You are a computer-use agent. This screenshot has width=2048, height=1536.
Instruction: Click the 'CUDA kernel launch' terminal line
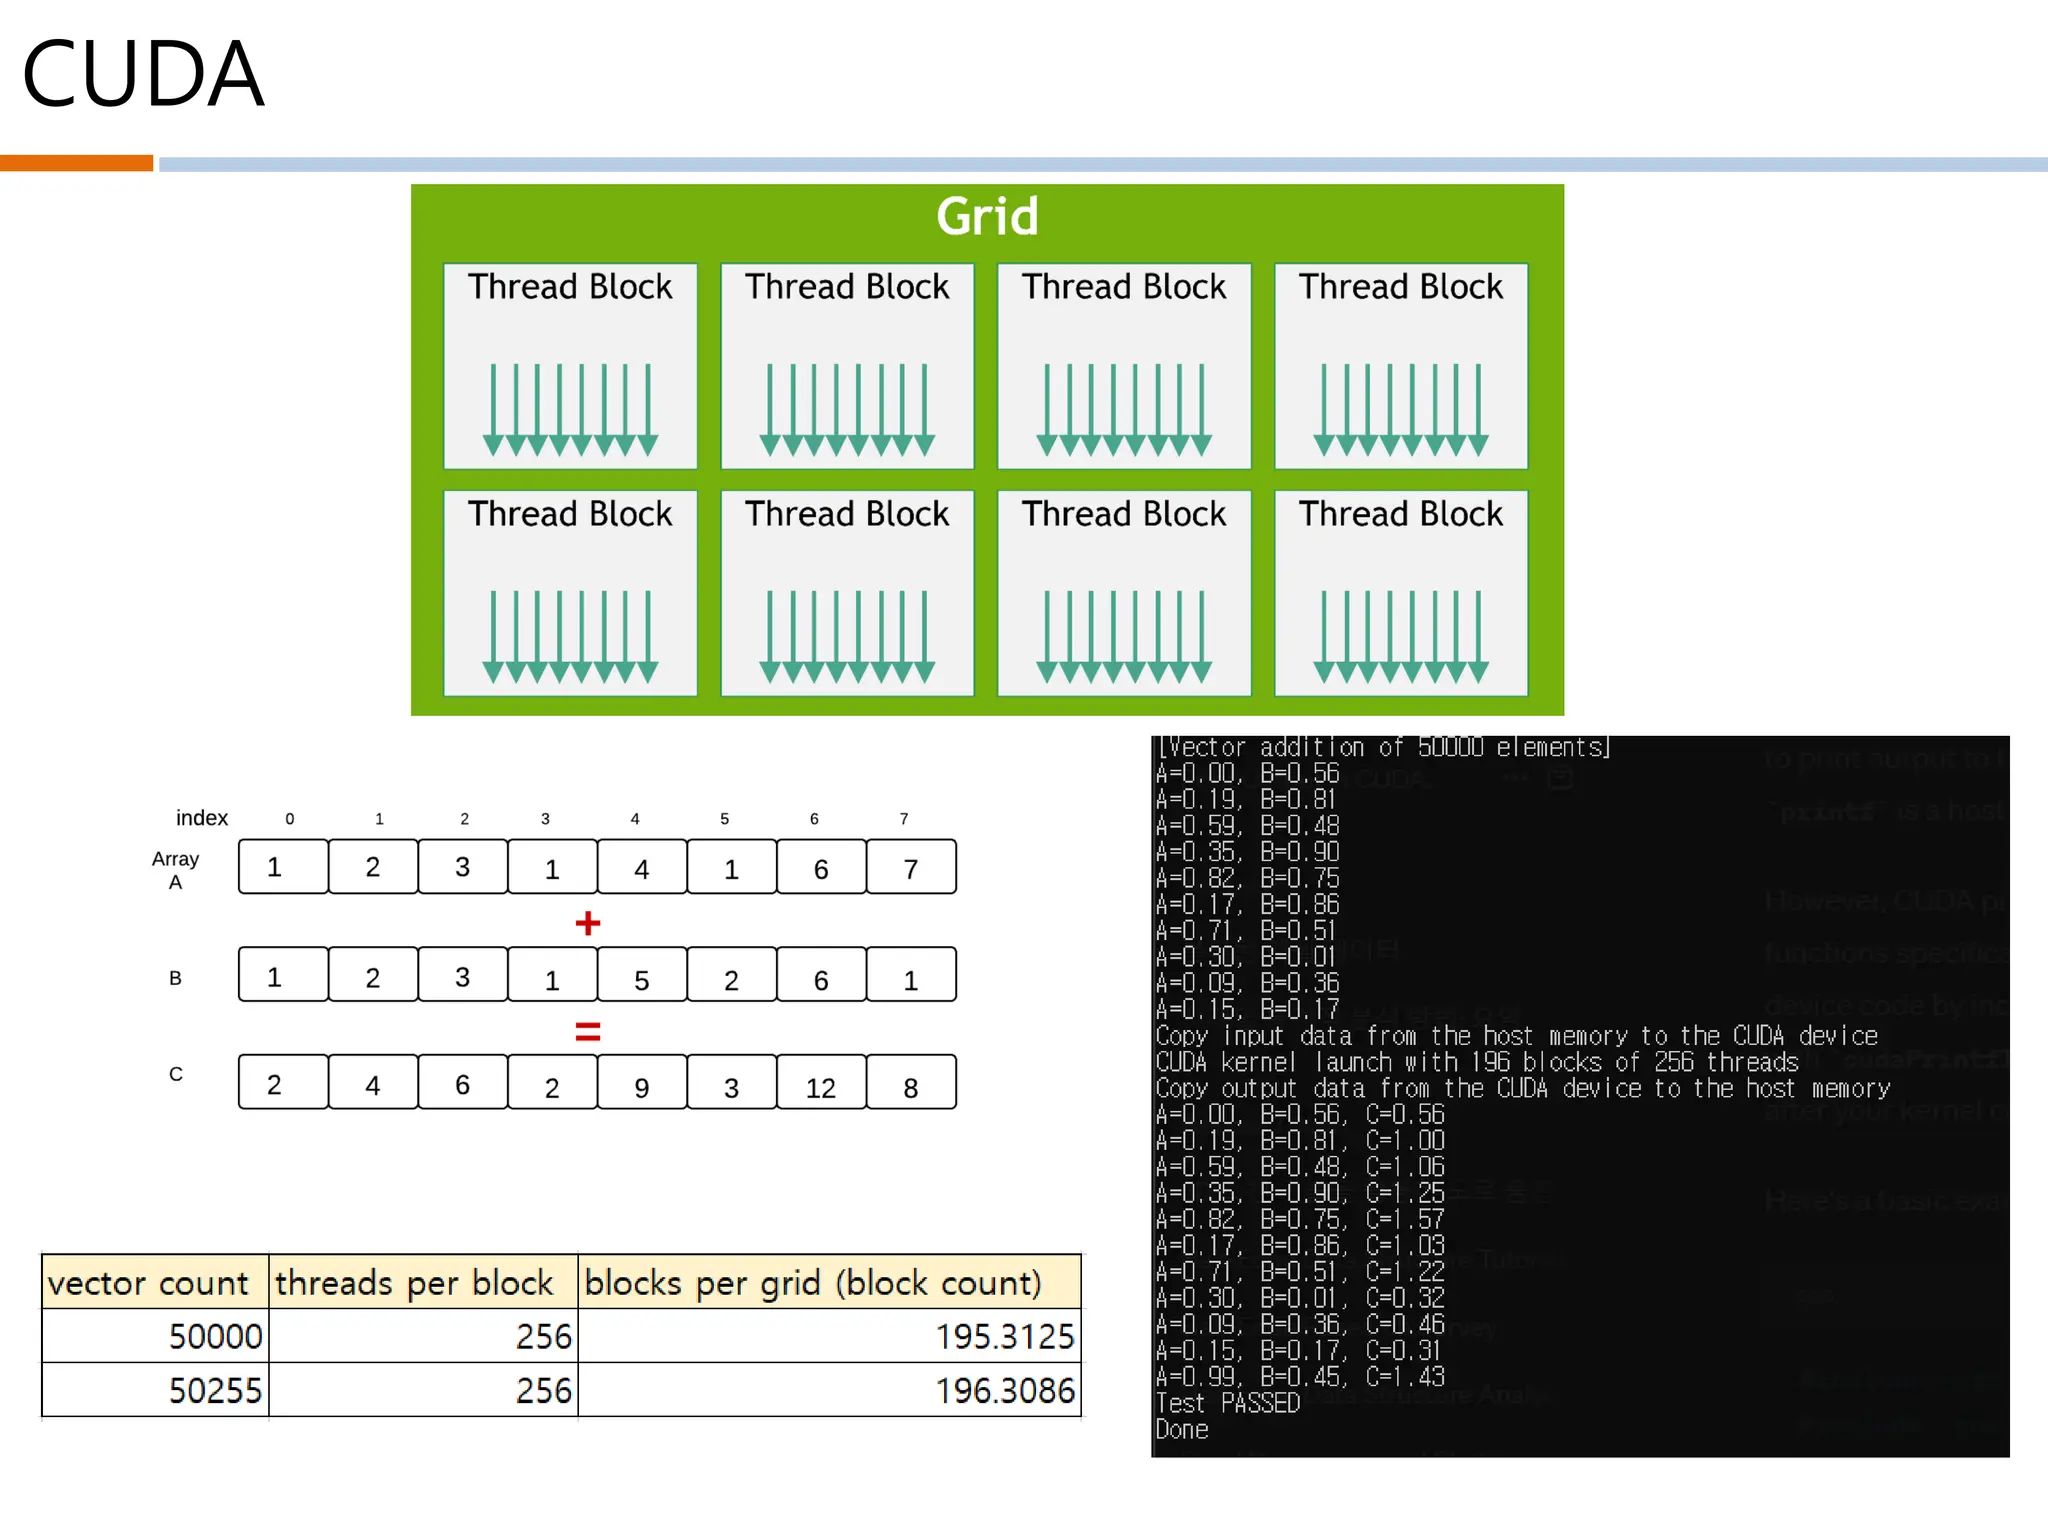(1476, 1062)
